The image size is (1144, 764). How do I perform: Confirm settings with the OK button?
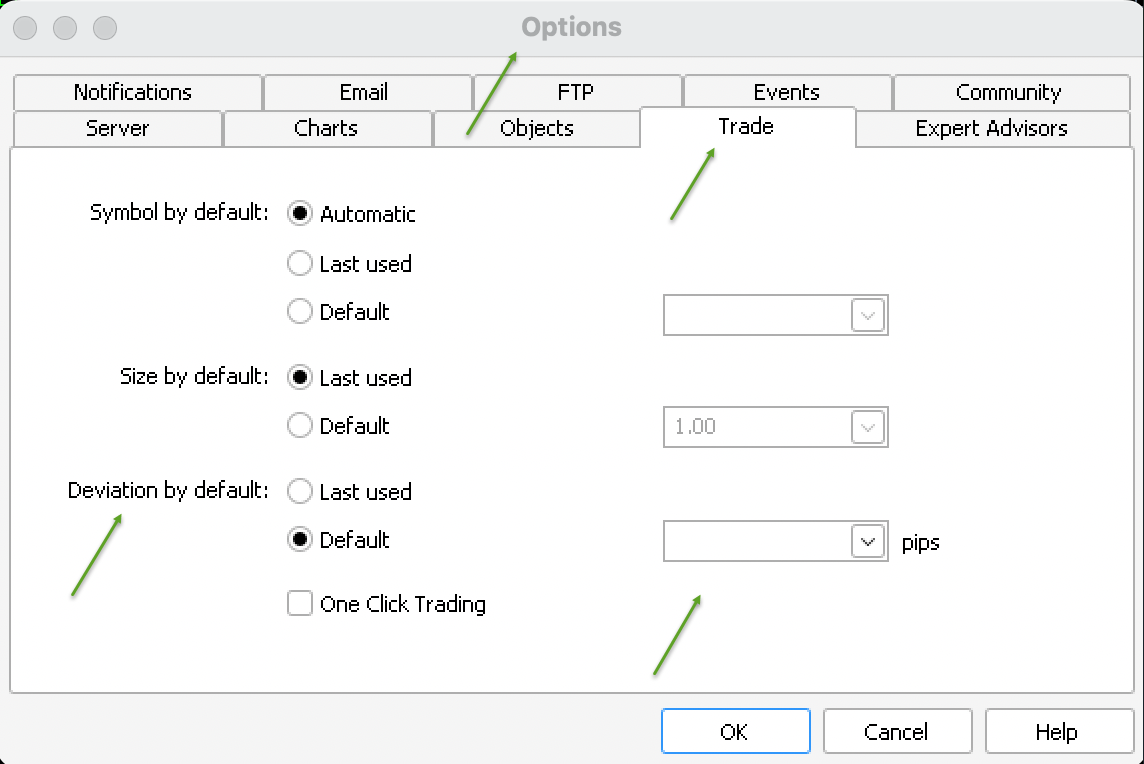pyautogui.click(x=736, y=731)
